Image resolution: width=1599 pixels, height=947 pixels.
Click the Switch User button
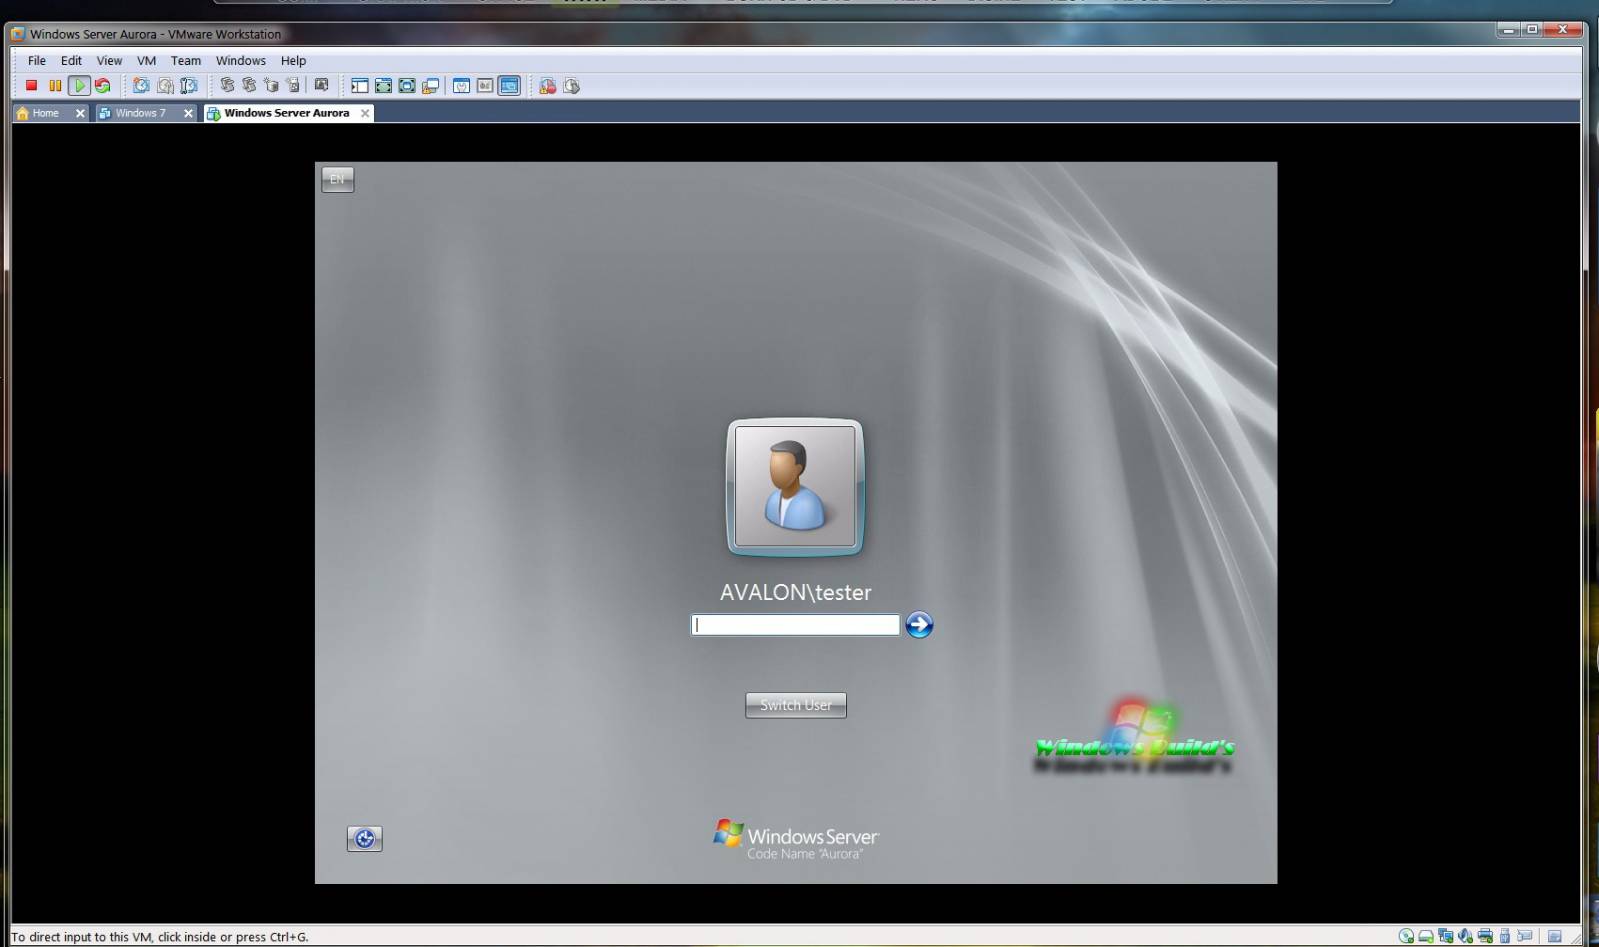(x=796, y=705)
